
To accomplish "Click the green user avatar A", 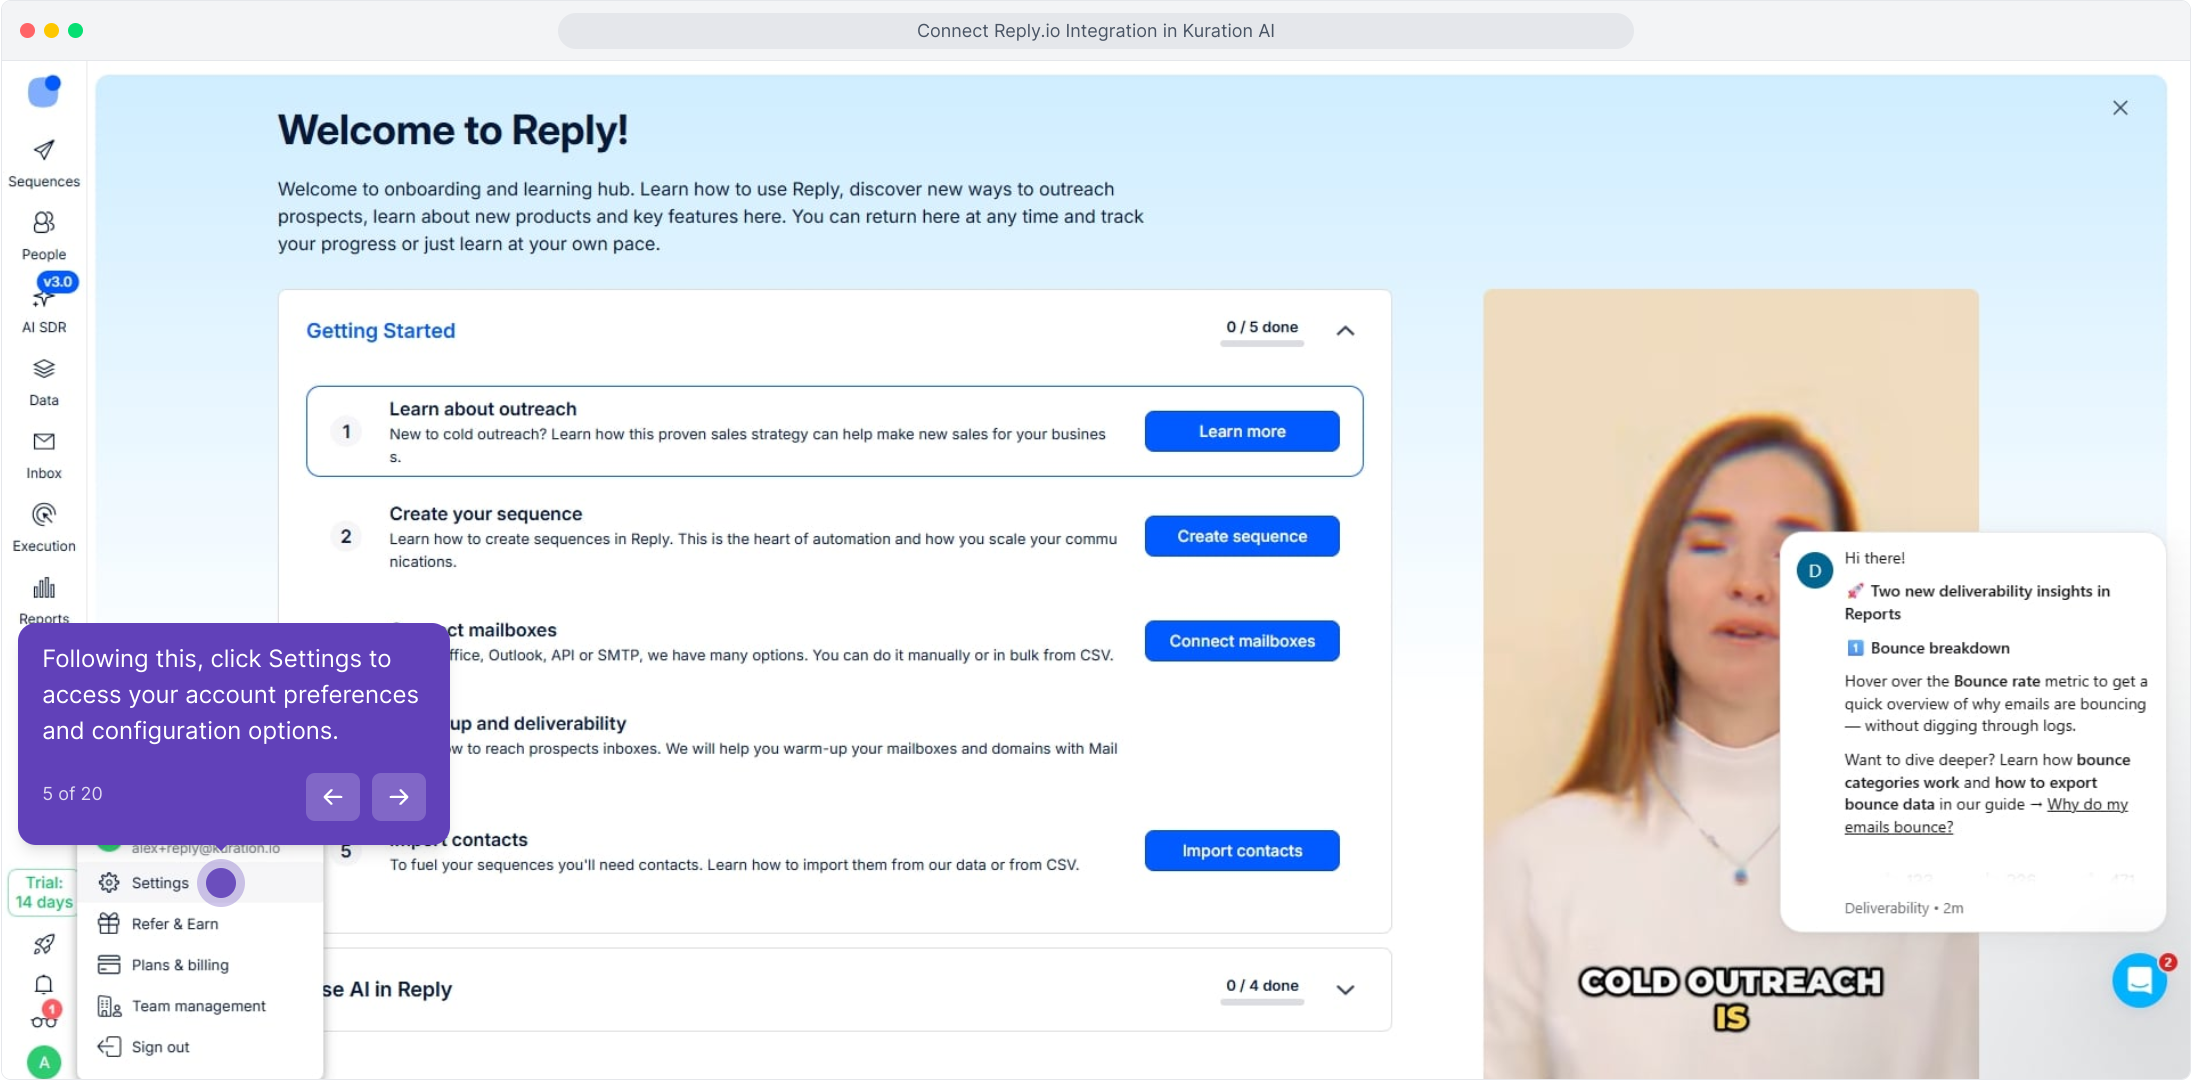I will point(44,1062).
